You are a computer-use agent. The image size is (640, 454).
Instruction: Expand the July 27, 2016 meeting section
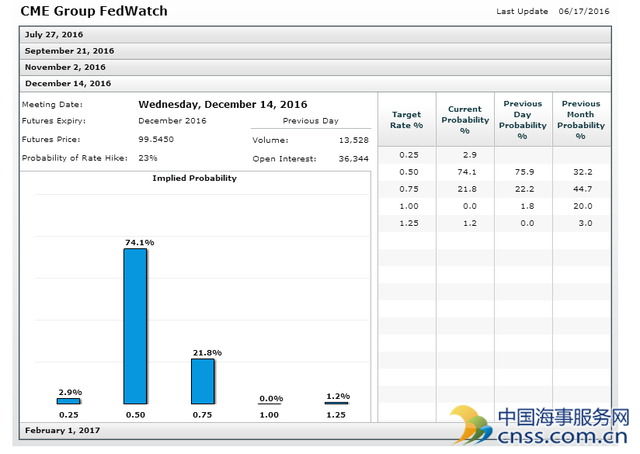[x=315, y=35]
